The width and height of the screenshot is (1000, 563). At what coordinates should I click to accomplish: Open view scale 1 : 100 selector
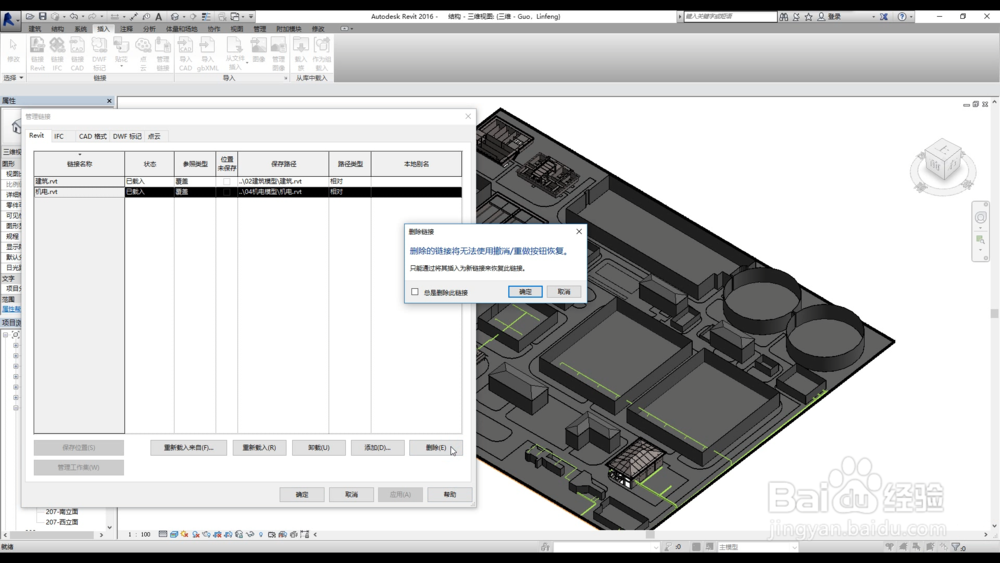pos(140,534)
